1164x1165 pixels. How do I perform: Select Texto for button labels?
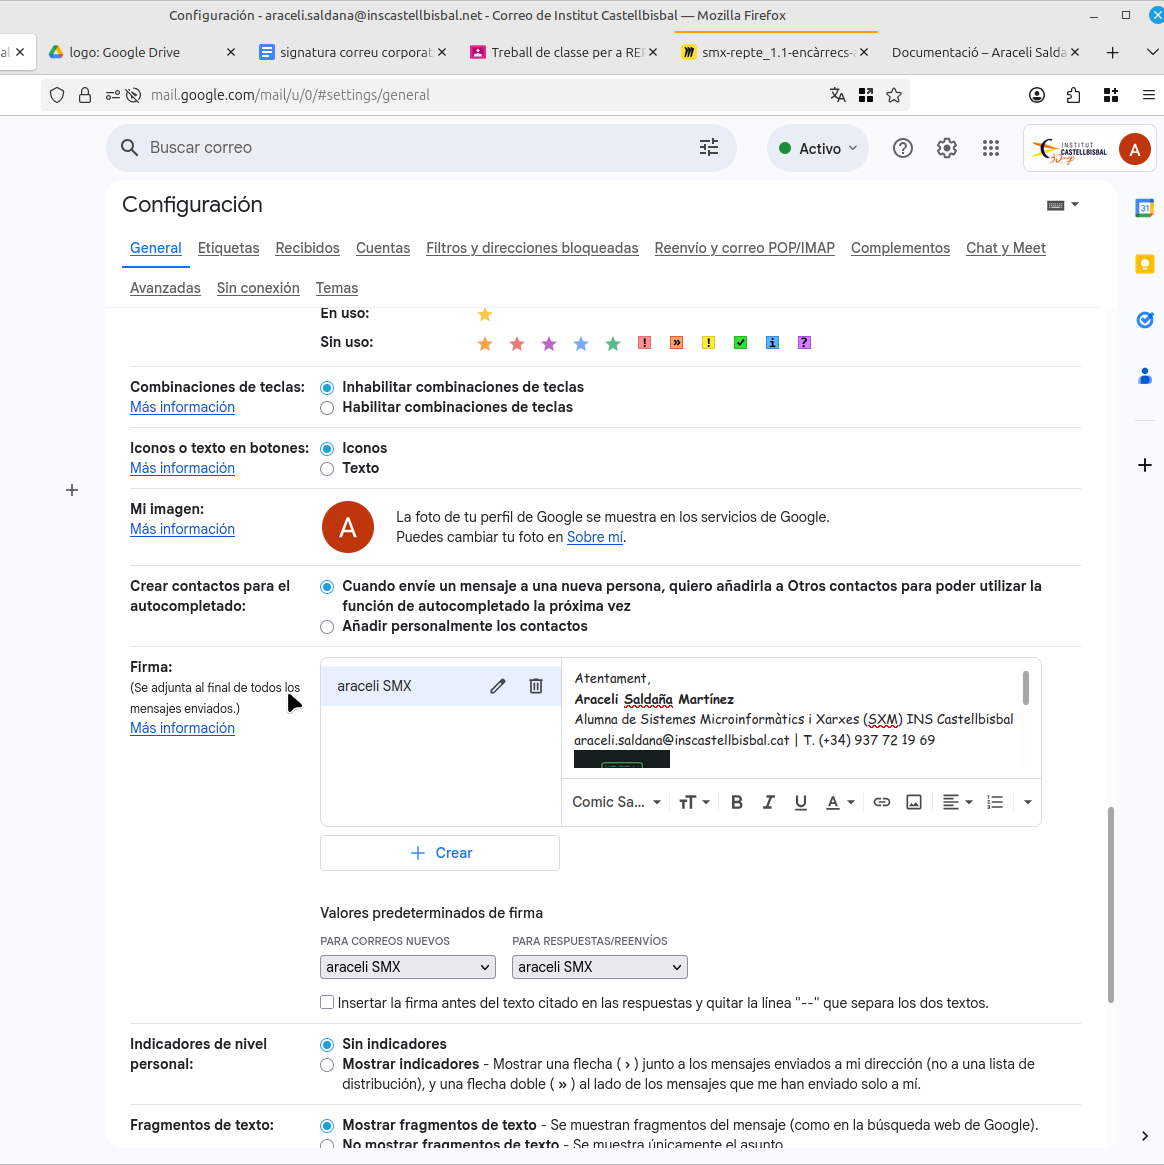[x=327, y=469]
